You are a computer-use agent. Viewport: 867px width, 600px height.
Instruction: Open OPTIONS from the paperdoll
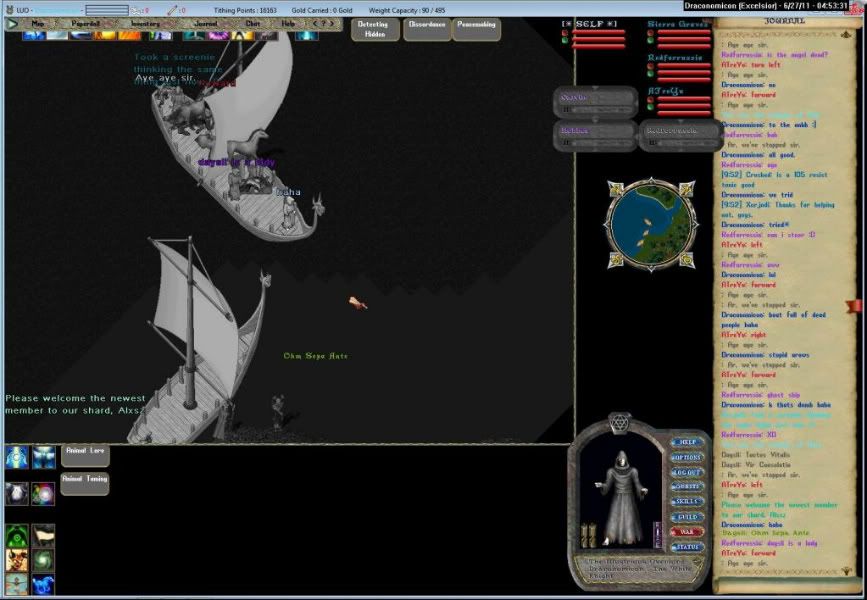(687, 457)
